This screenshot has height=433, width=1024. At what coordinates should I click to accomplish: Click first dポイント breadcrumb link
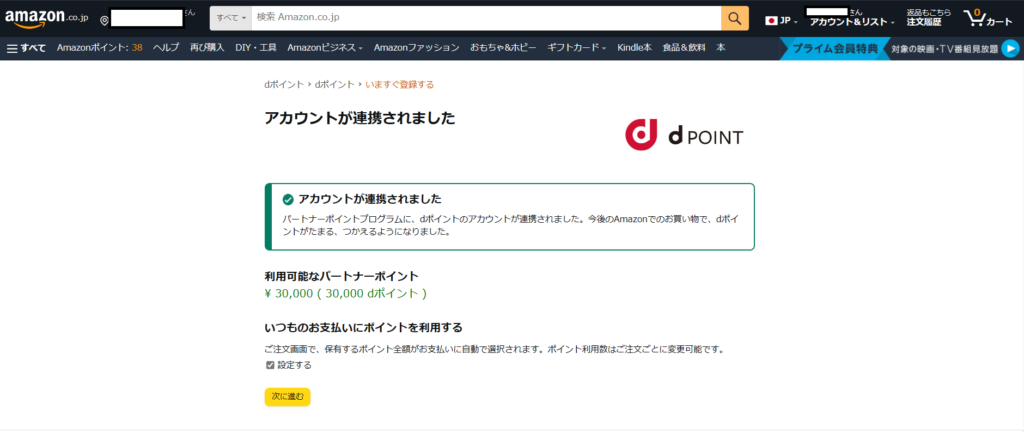pyautogui.click(x=284, y=84)
